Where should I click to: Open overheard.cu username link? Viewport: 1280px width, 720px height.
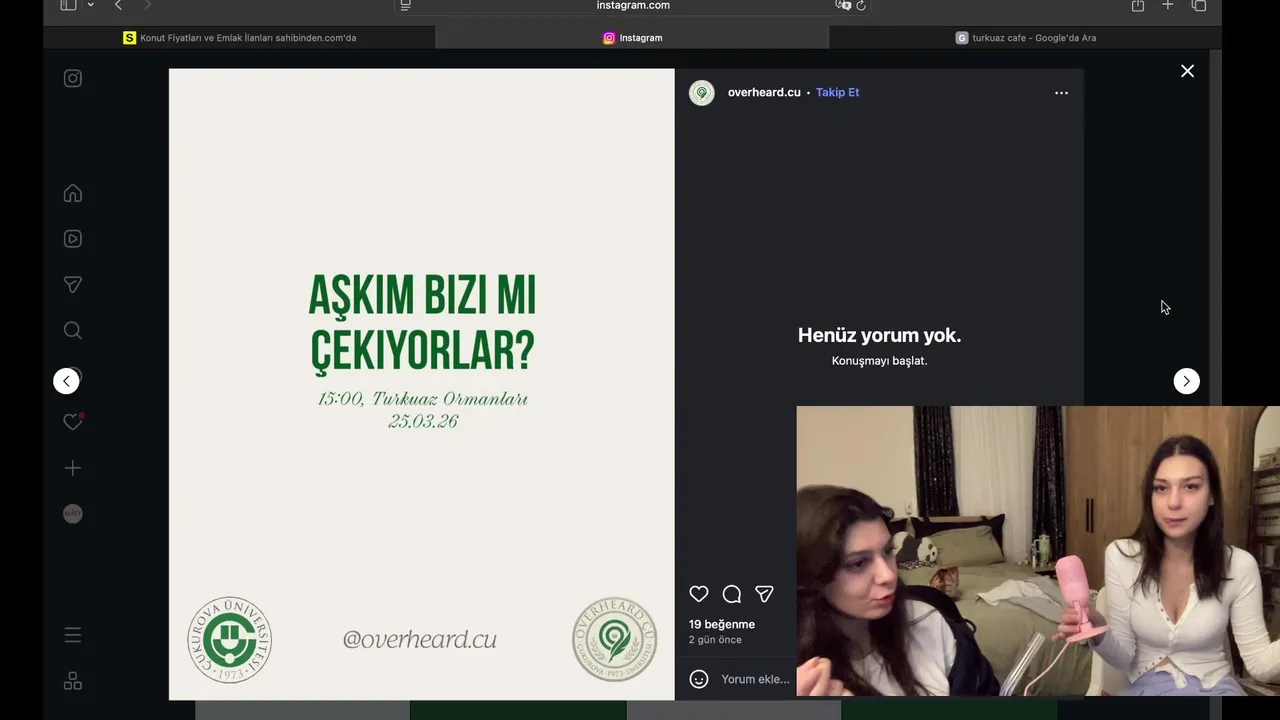pyautogui.click(x=764, y=92)
